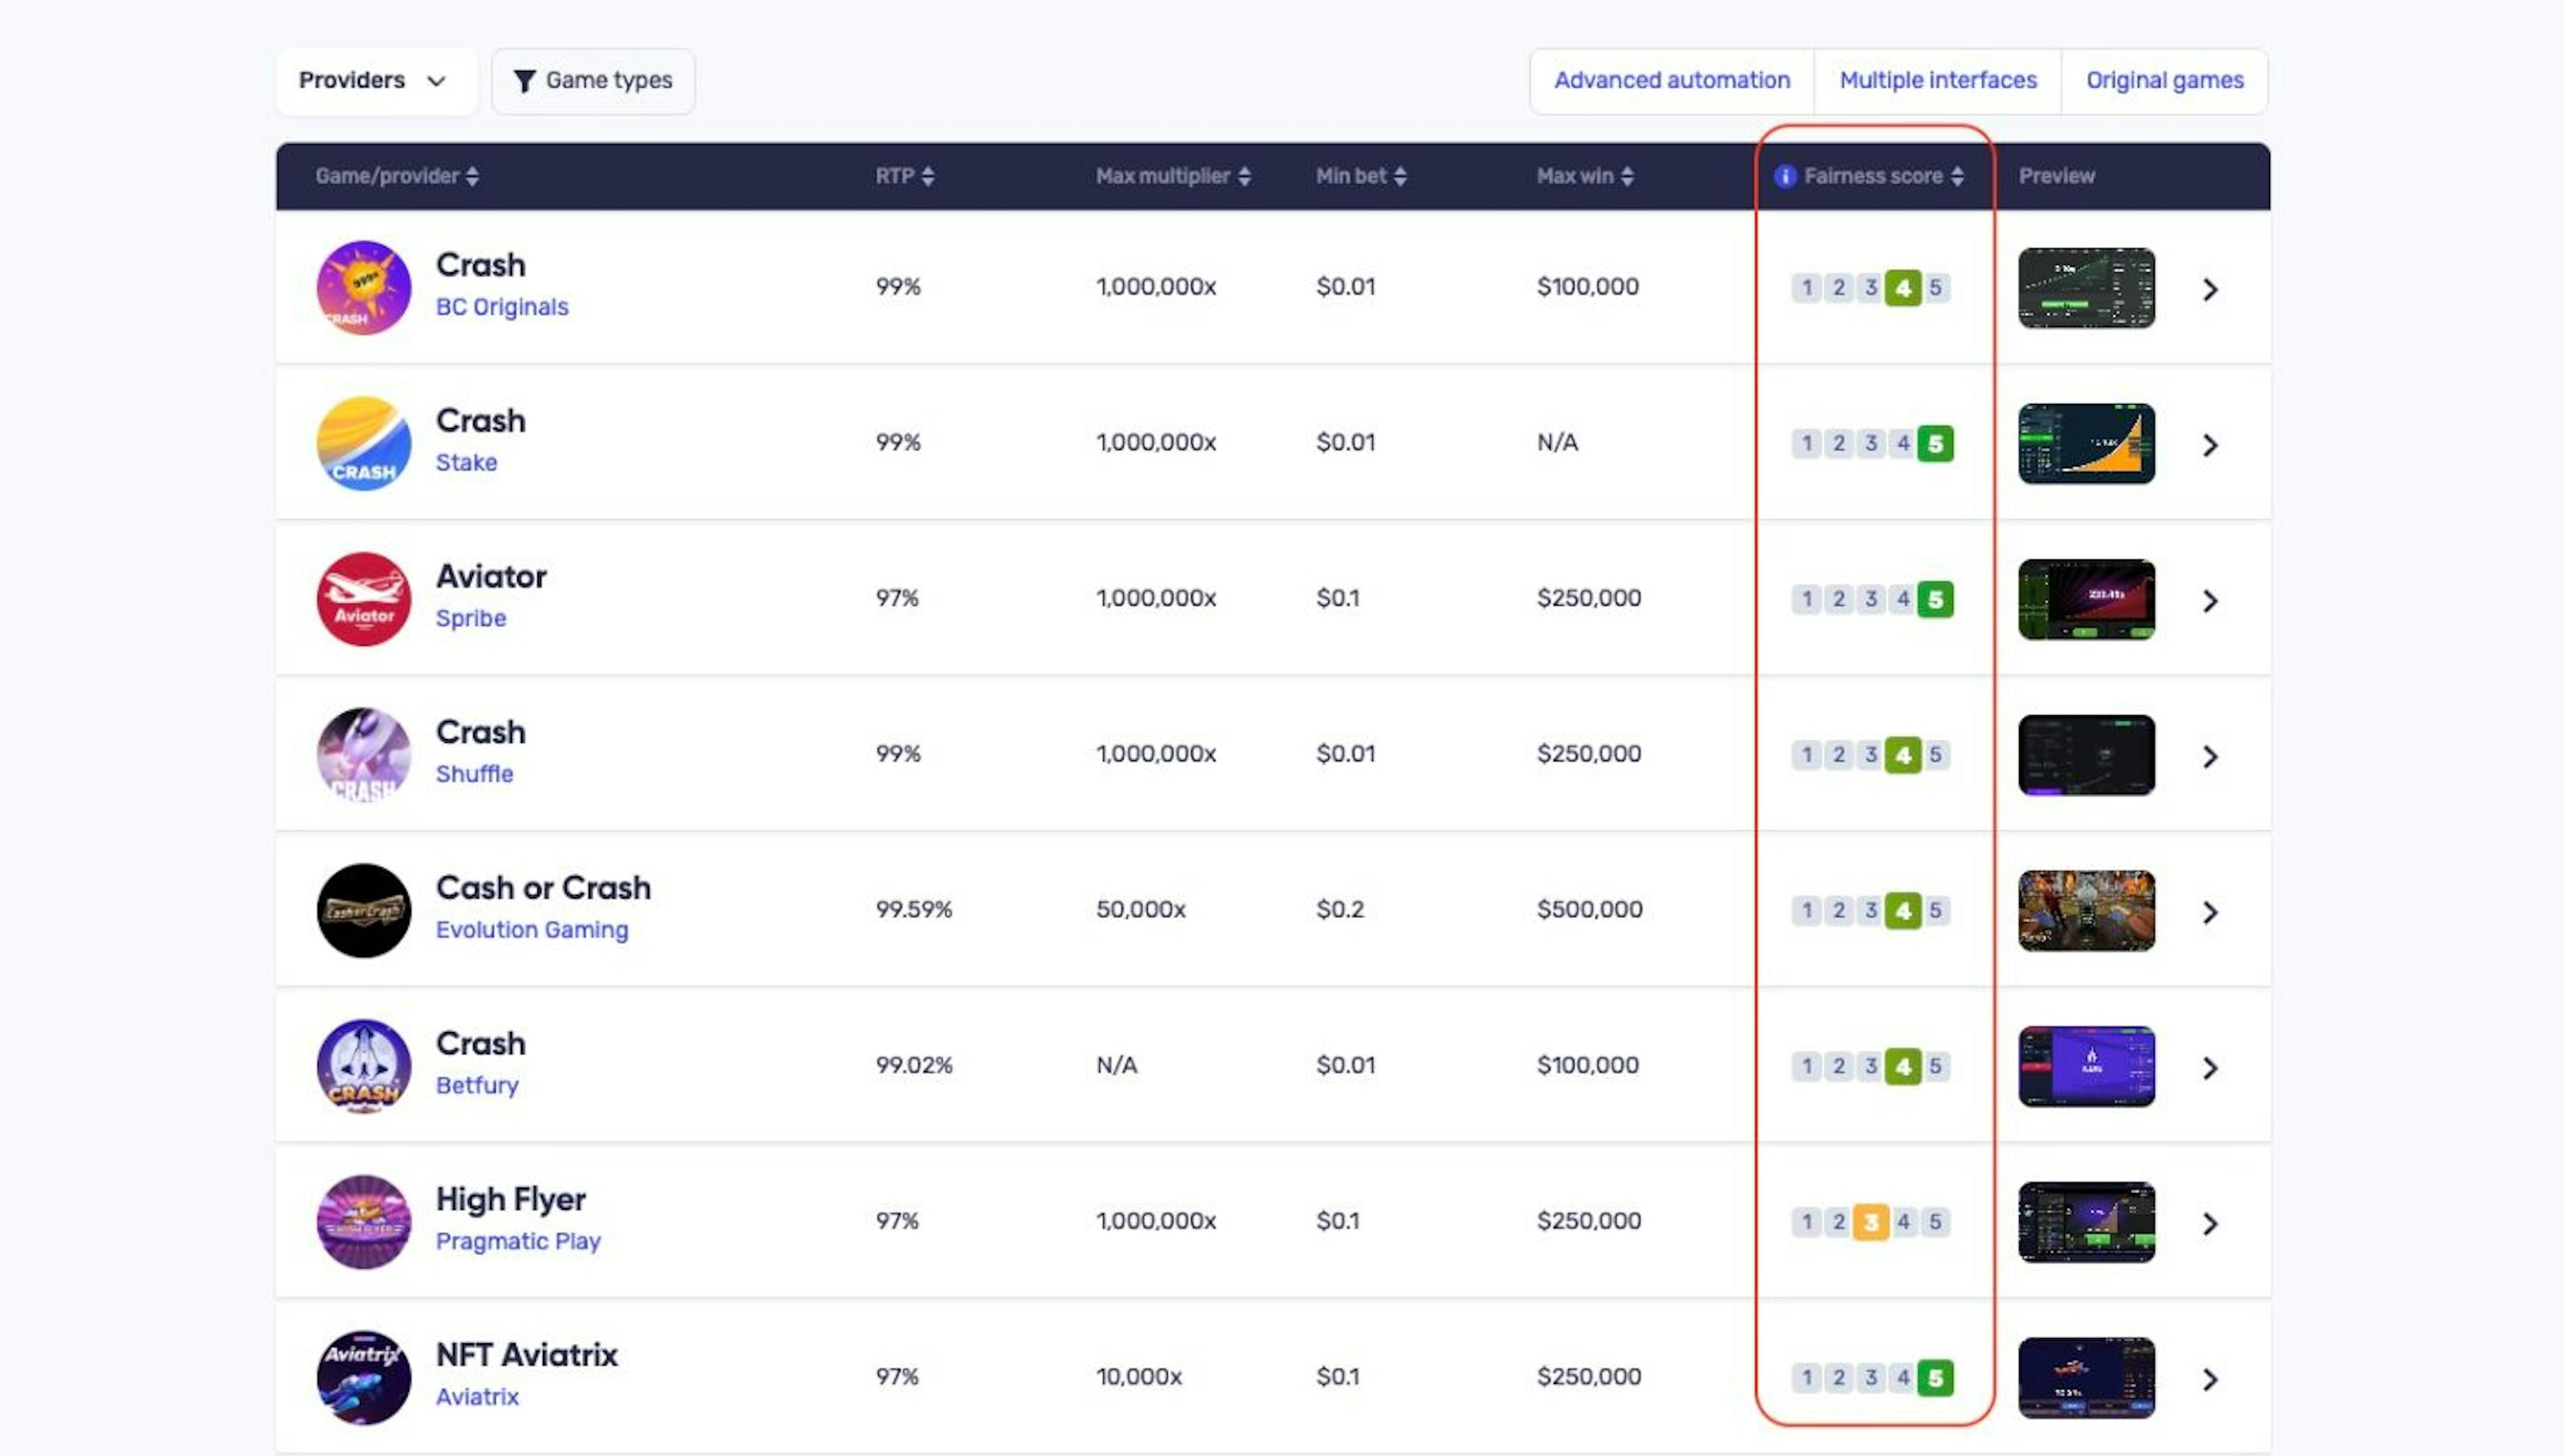Viewport: 2564px width, 1456px height.
Task: Click the High Flyer game logo
Action: (x=363, y=1221)
